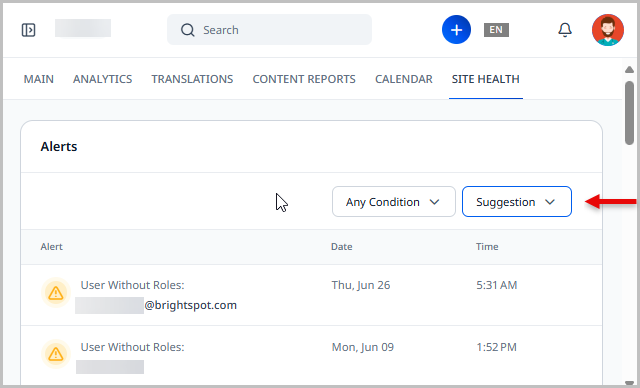Click the Date column header
640x388 pixels.
point(342,246)
